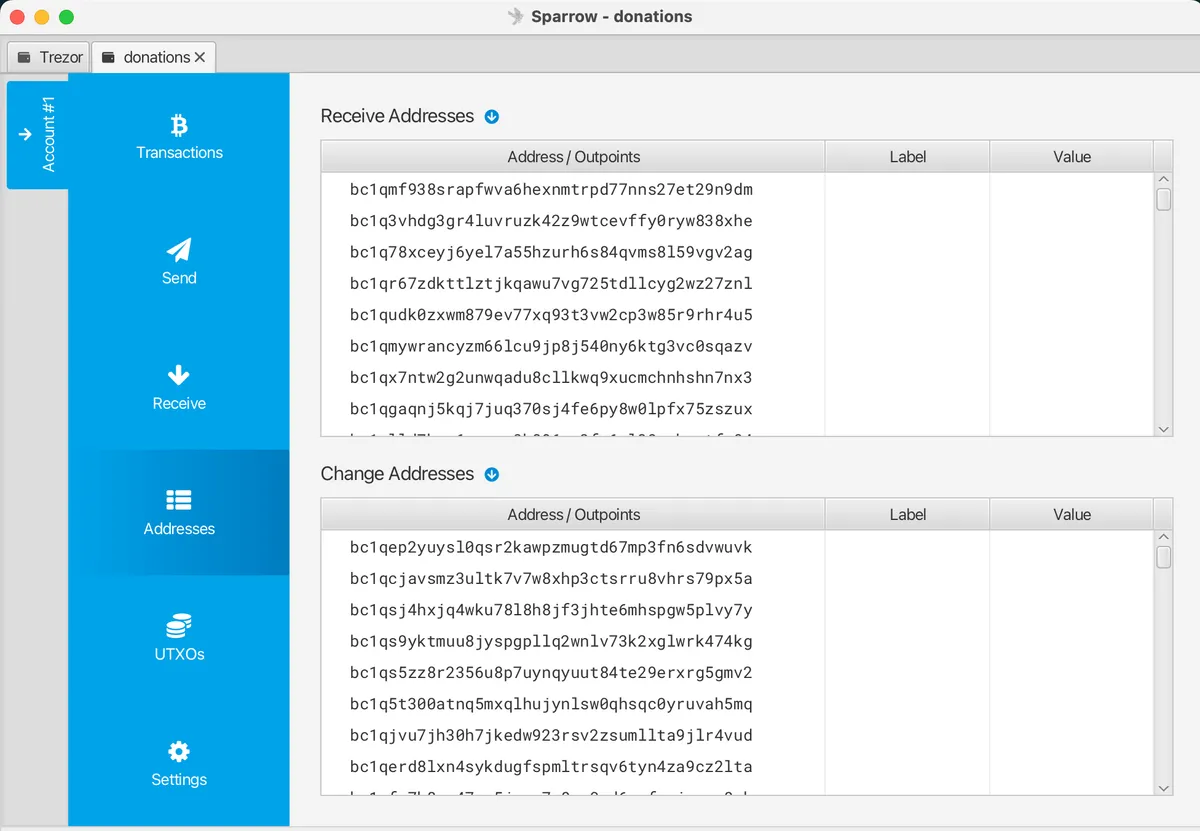Select change address bc1qsj4hxjq4wku78l8h8jf3jhte6mhspgw5plvy7y
The width and height of the screenshot is (1200, 831).
[x=551, y=610]
